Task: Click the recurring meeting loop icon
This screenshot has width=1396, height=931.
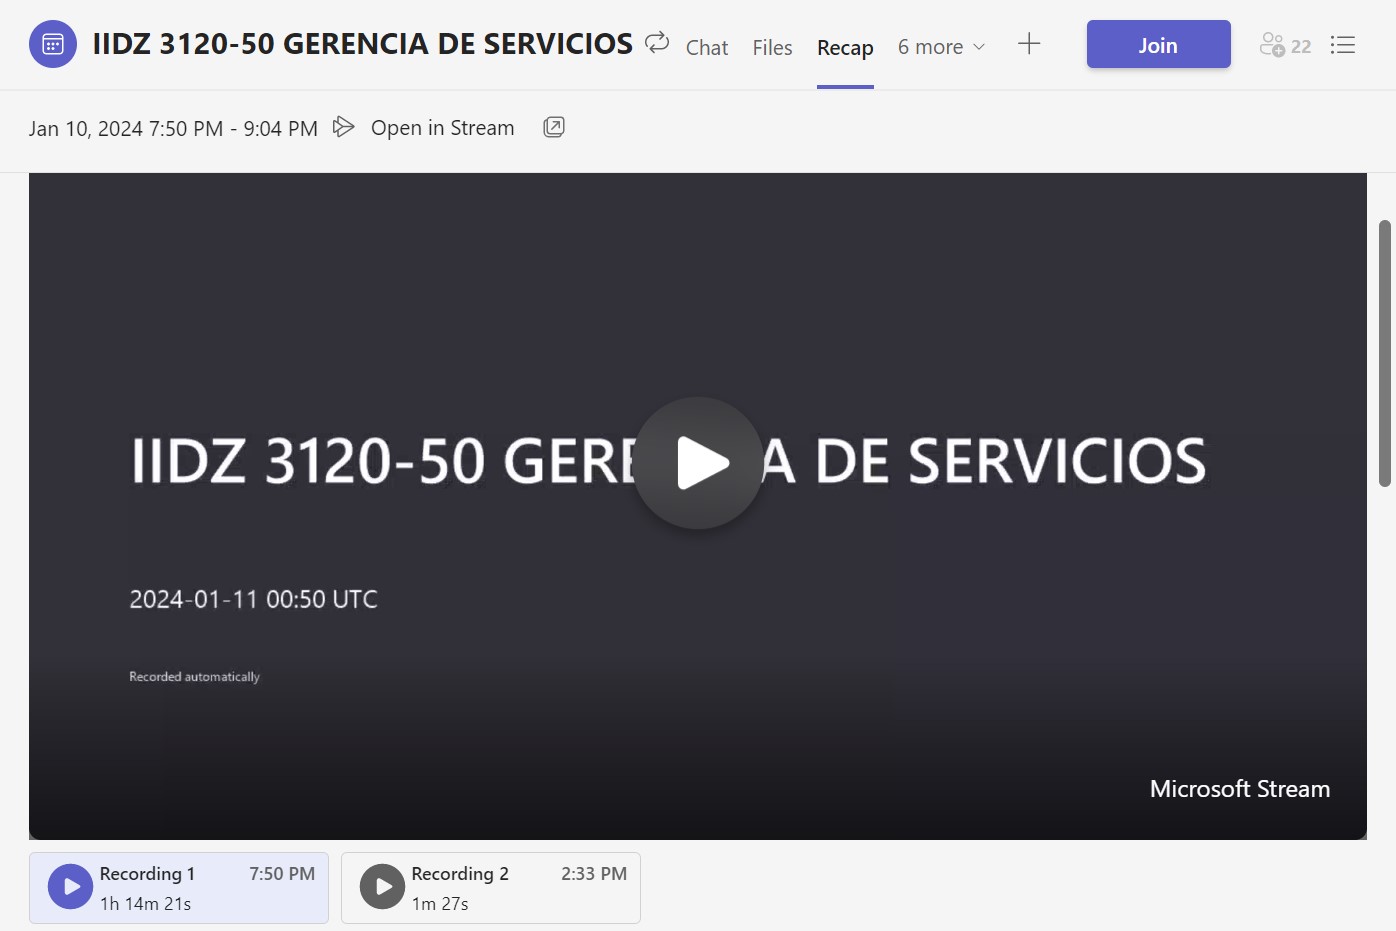Action: pos(657,43)
